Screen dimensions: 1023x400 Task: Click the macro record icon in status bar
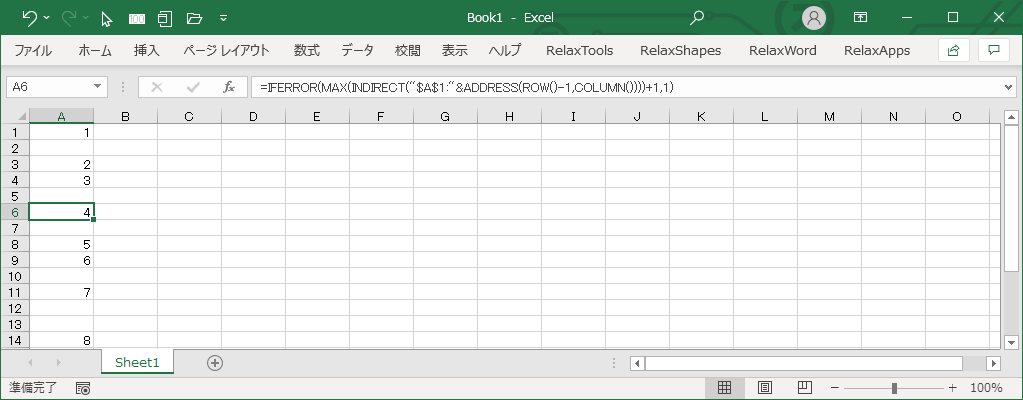click(x=83, y=388)
